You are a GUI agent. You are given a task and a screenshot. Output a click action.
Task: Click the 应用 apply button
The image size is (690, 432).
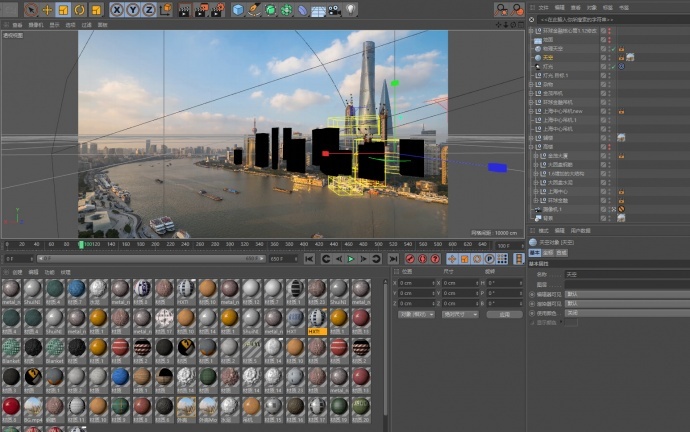505,313
